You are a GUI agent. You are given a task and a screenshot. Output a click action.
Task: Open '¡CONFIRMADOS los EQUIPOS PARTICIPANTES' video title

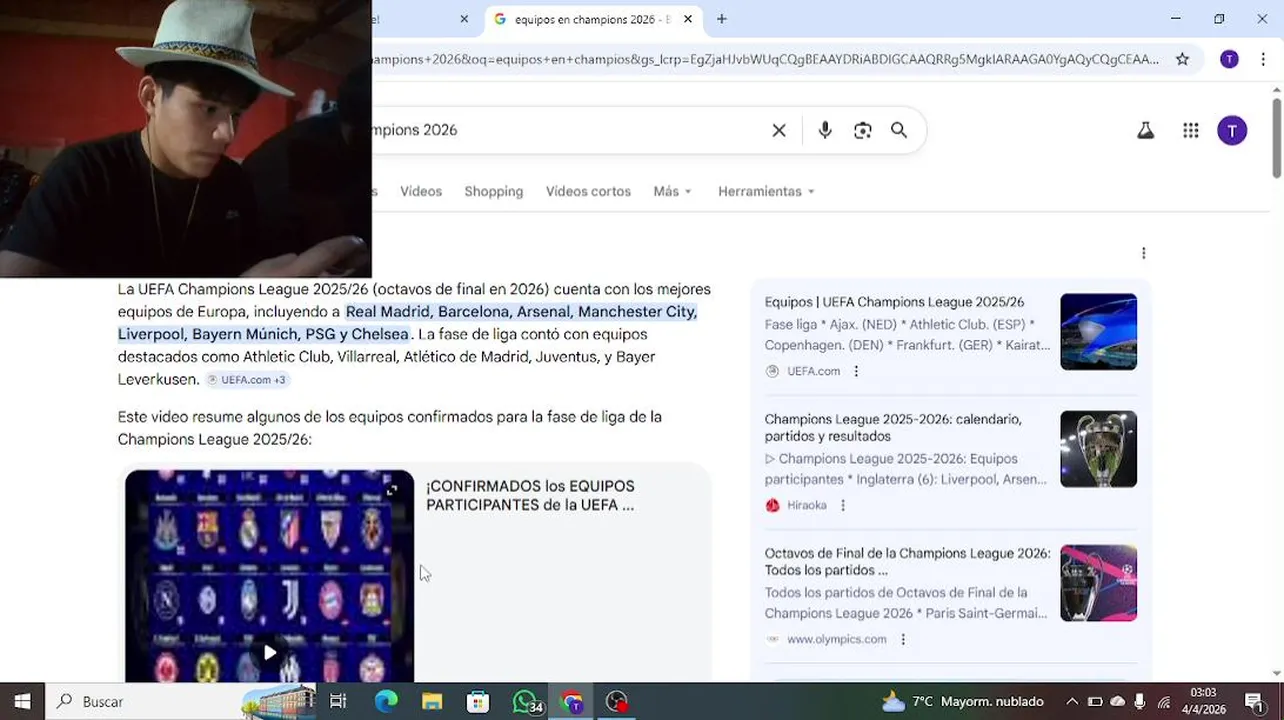click(530, 496)
